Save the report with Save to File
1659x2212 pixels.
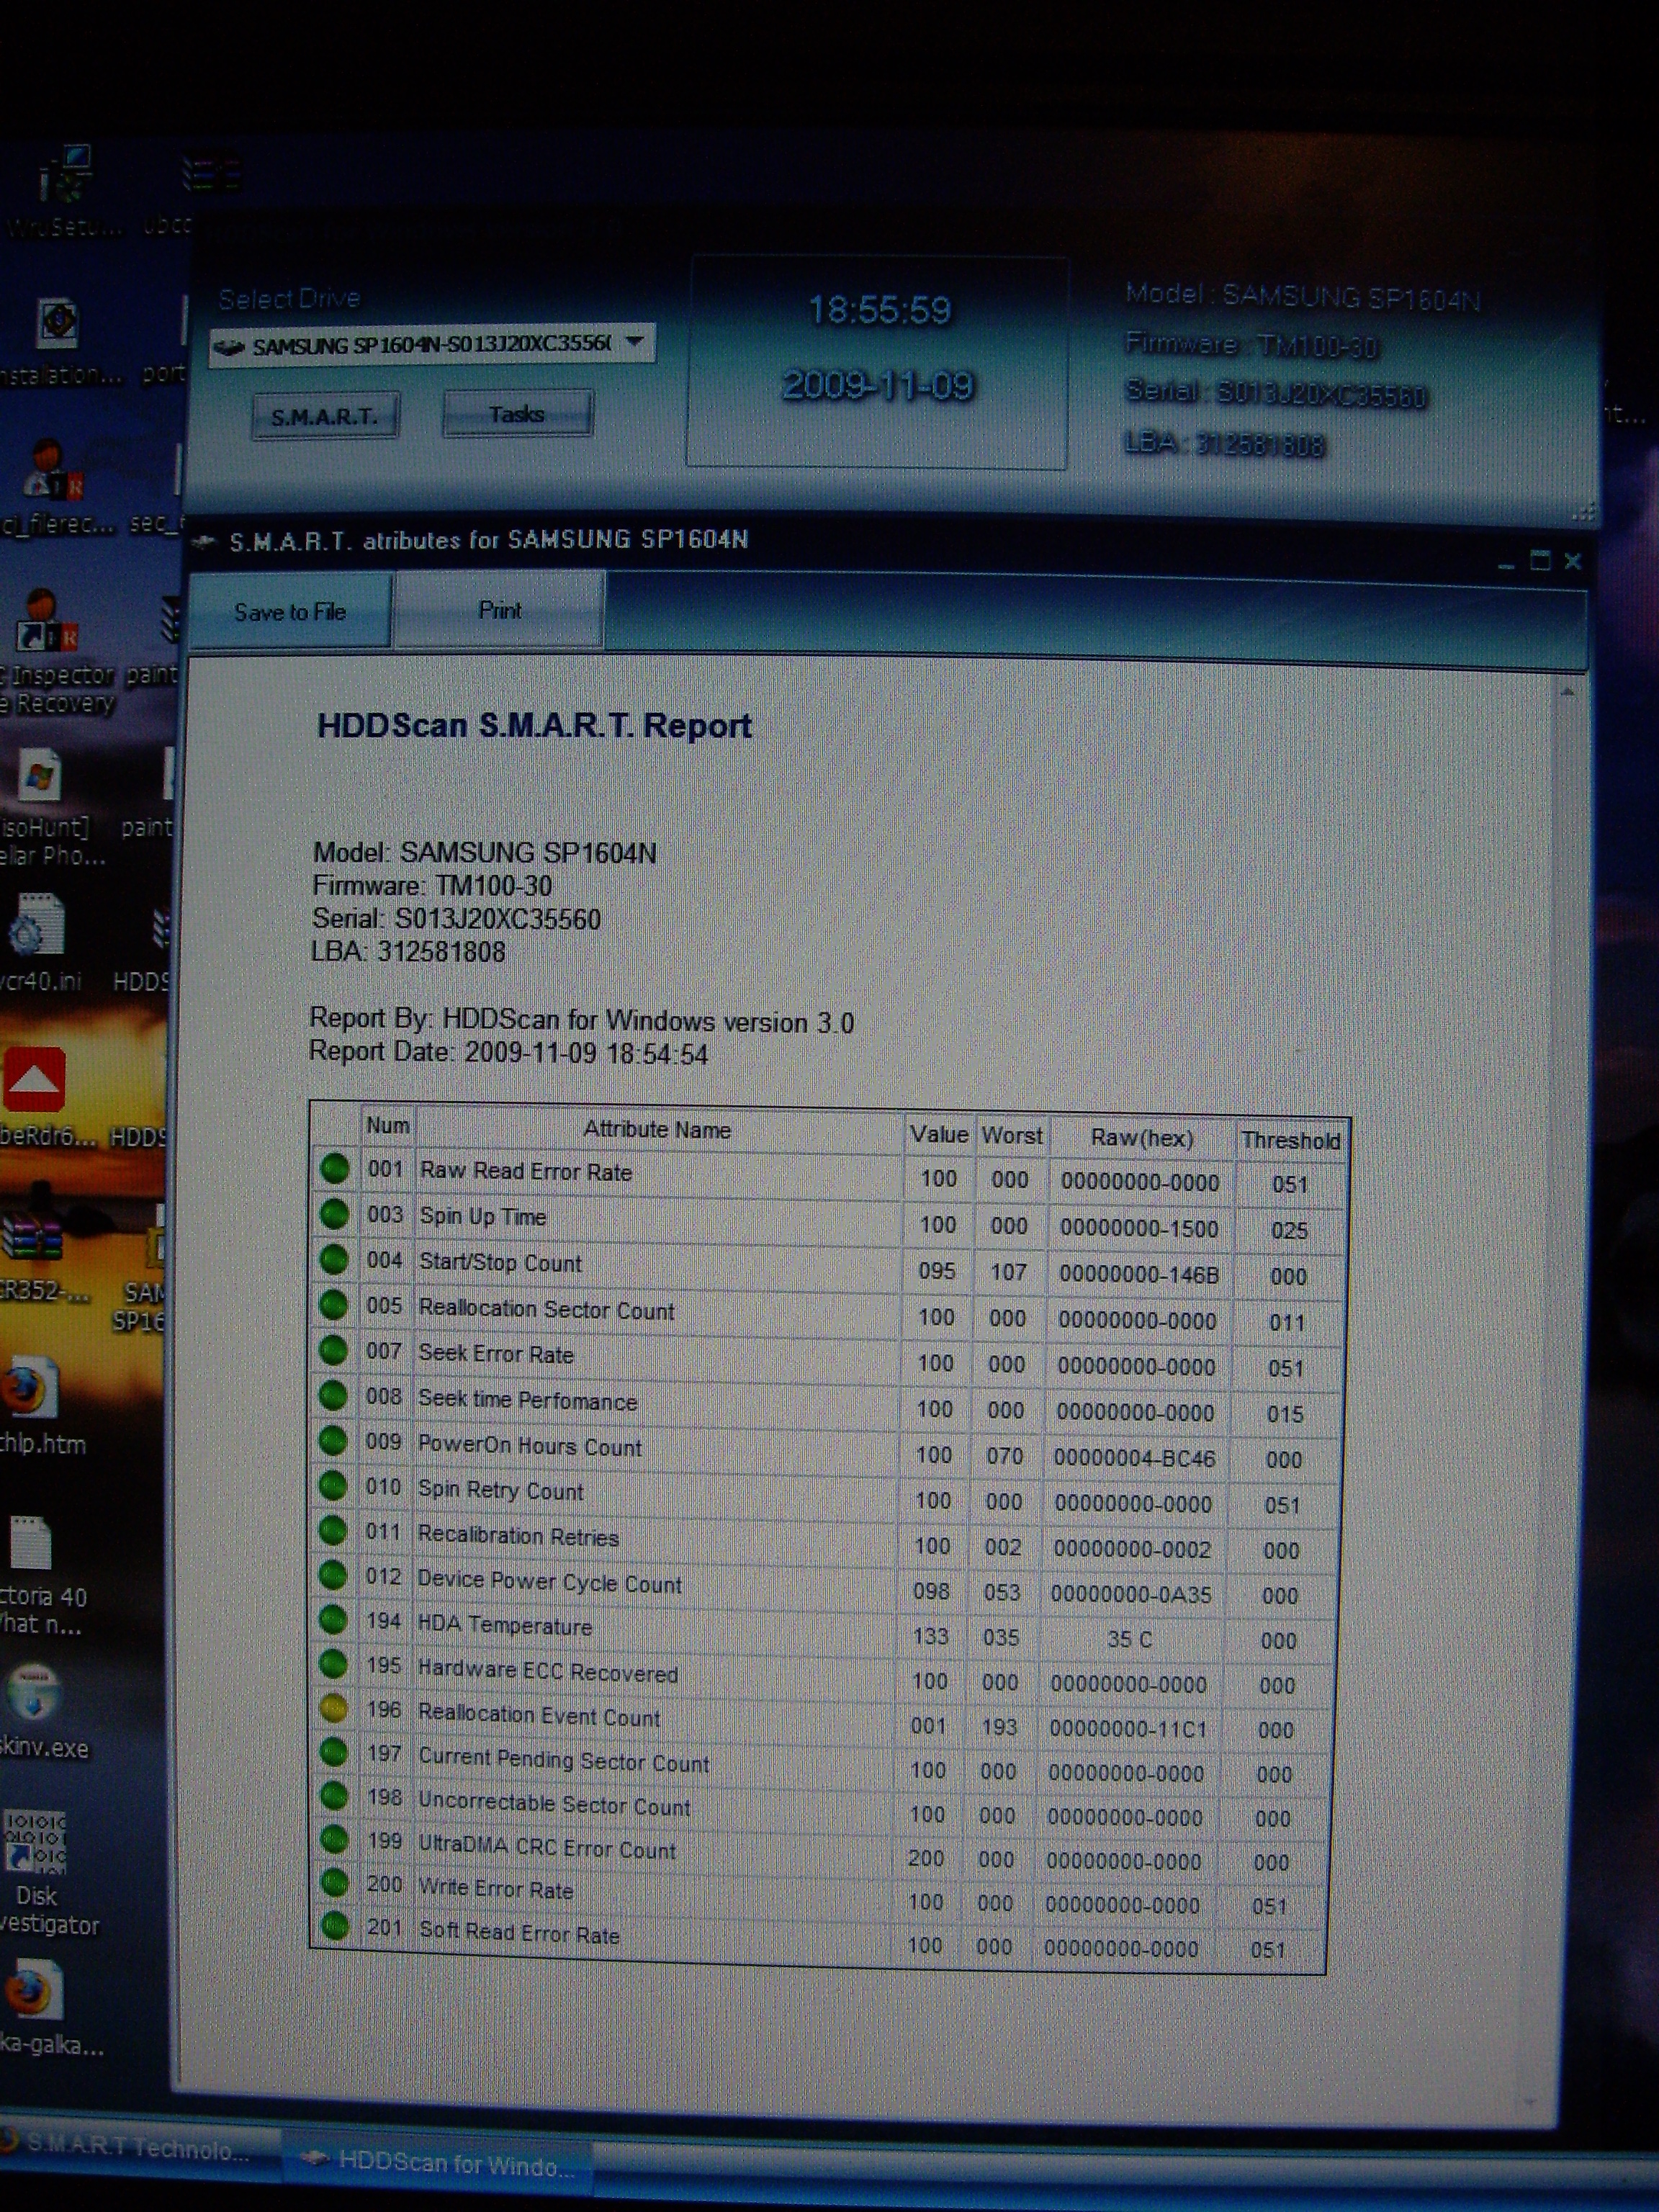(x=289, y=611)
